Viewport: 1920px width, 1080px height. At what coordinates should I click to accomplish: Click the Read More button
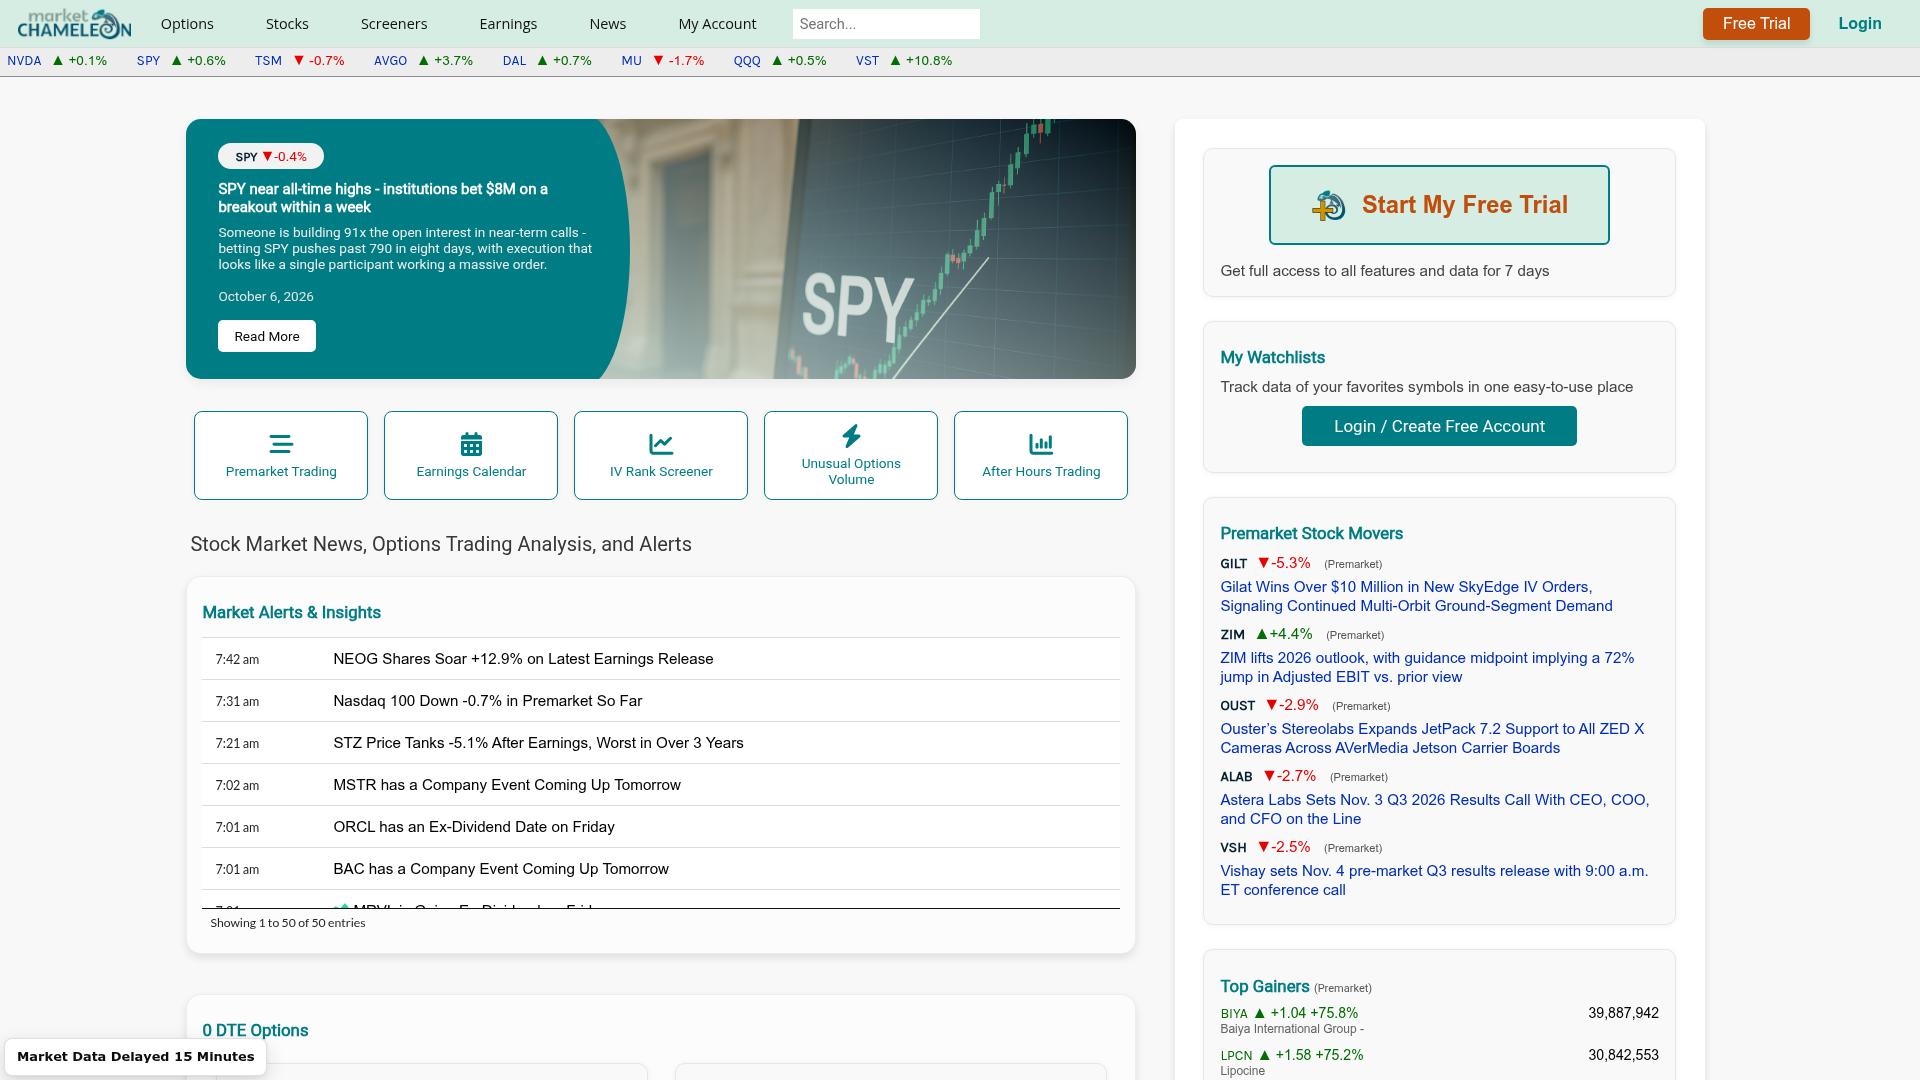(x=267, y=336)
